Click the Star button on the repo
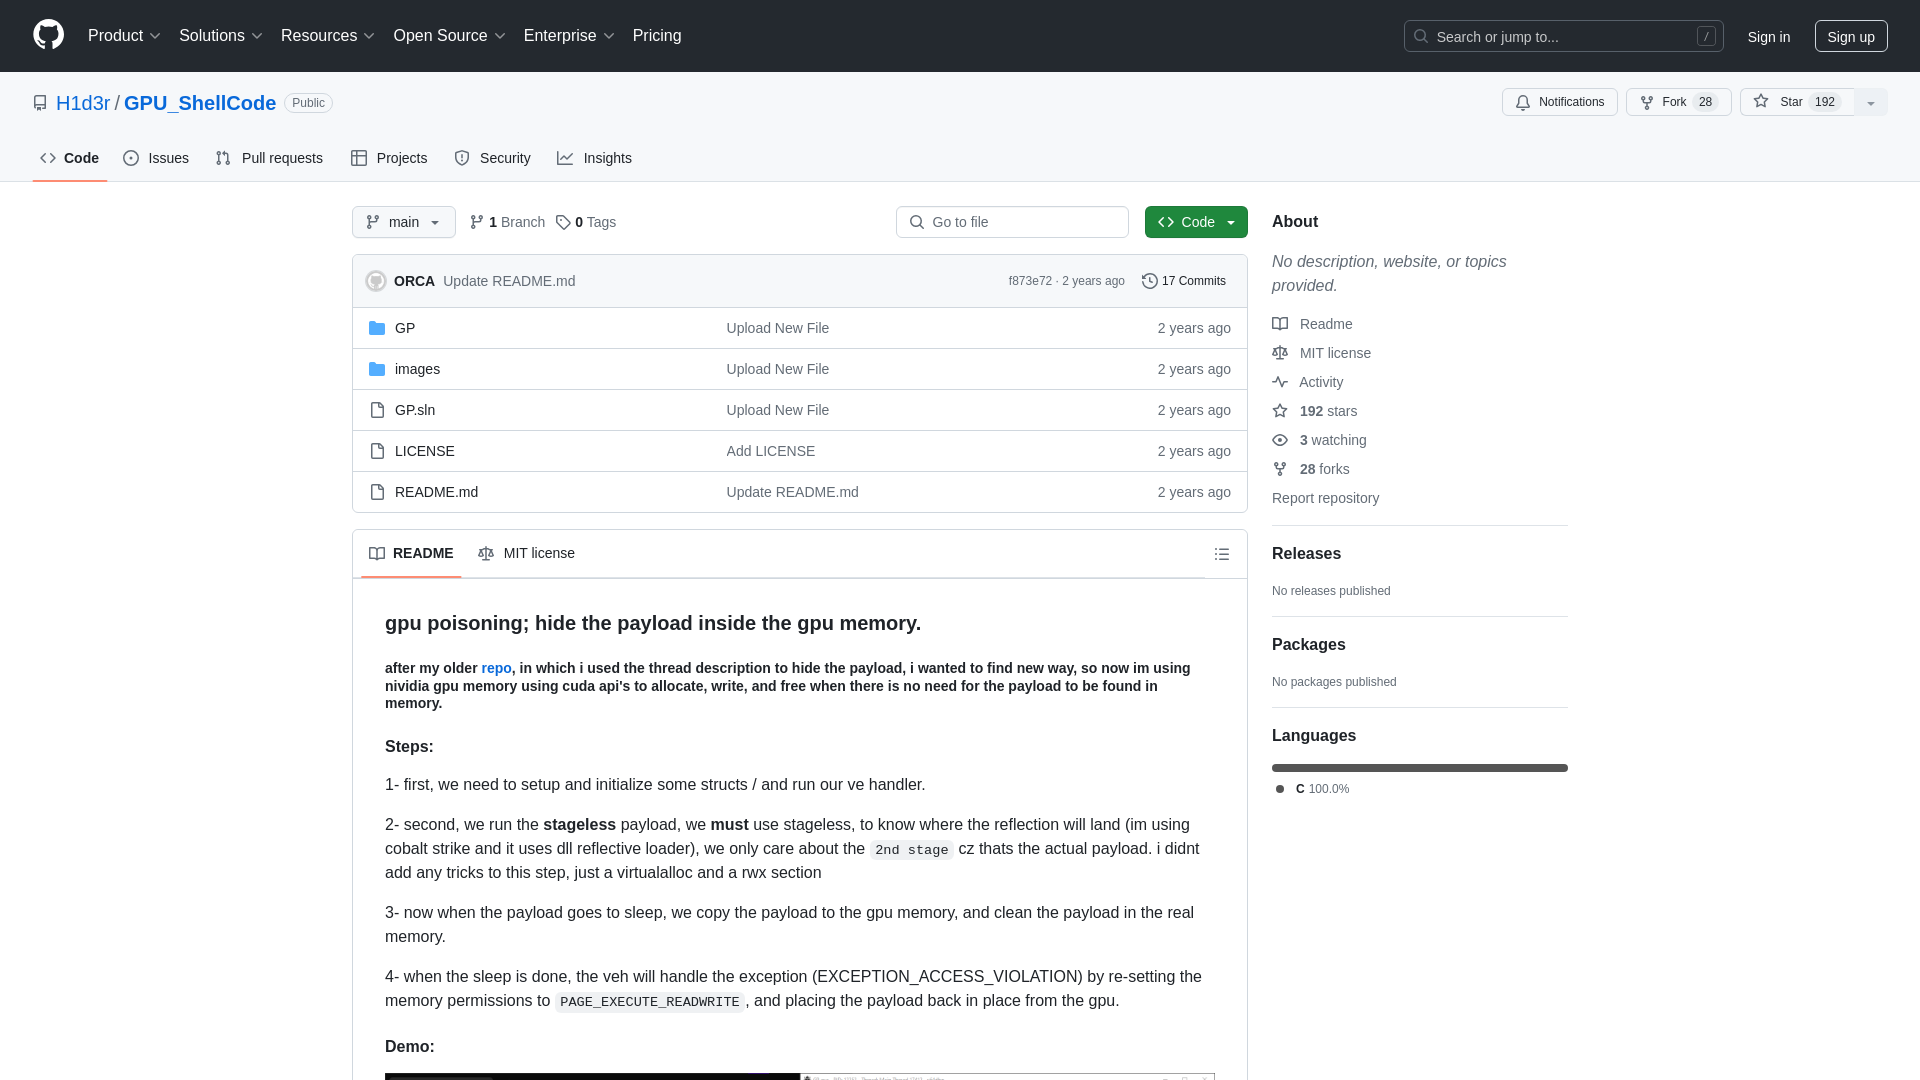 click(x=1797, y=102)
